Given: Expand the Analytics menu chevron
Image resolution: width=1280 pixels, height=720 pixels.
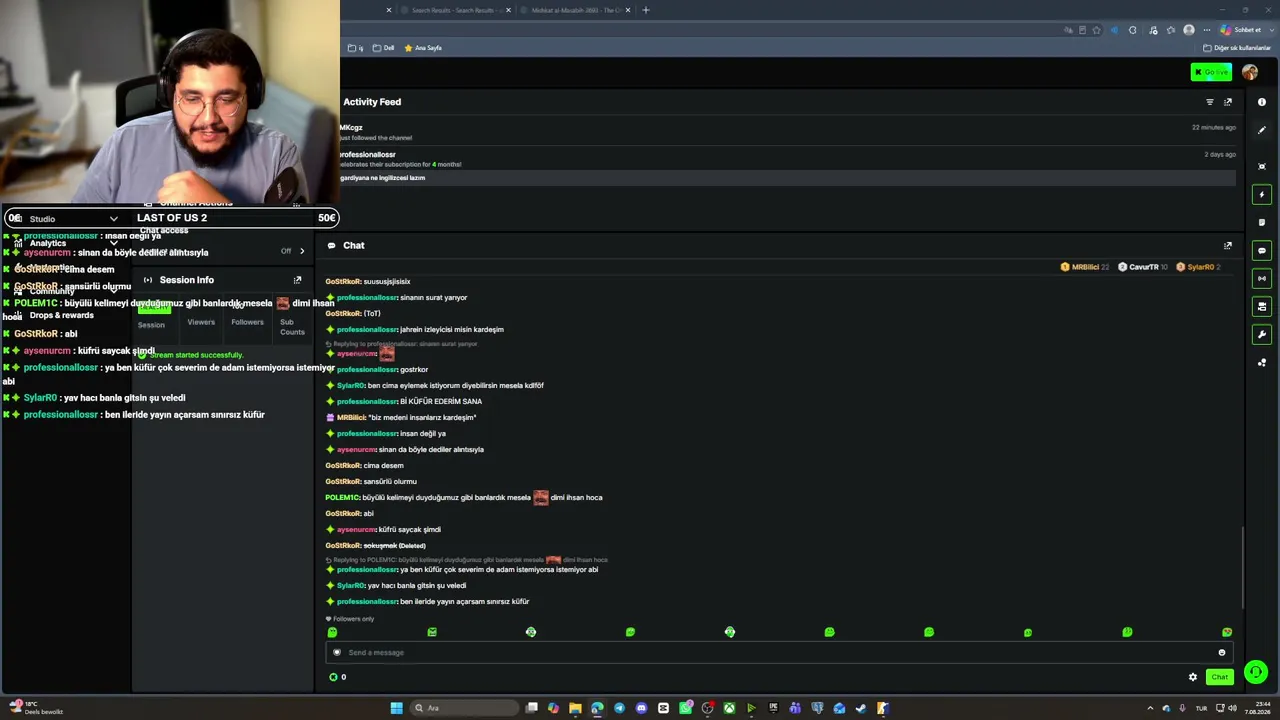Looking at the screenshot, I should pos(113,243).
